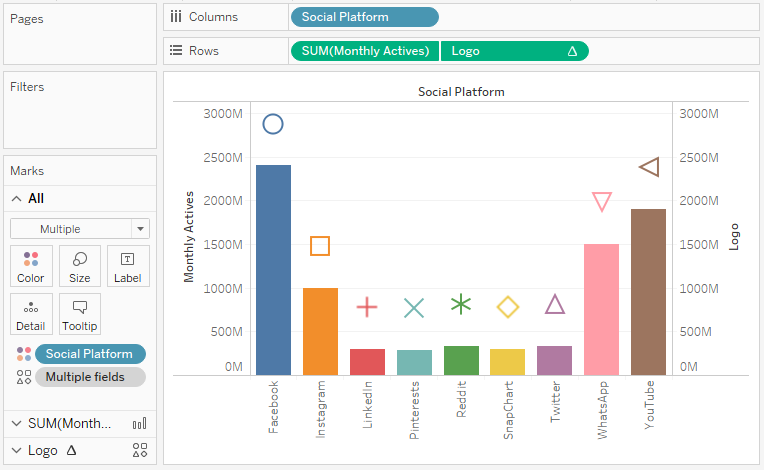Select the green Reddit bar
This screenshot has width=764, height=470.
click(x=461, y=361)
